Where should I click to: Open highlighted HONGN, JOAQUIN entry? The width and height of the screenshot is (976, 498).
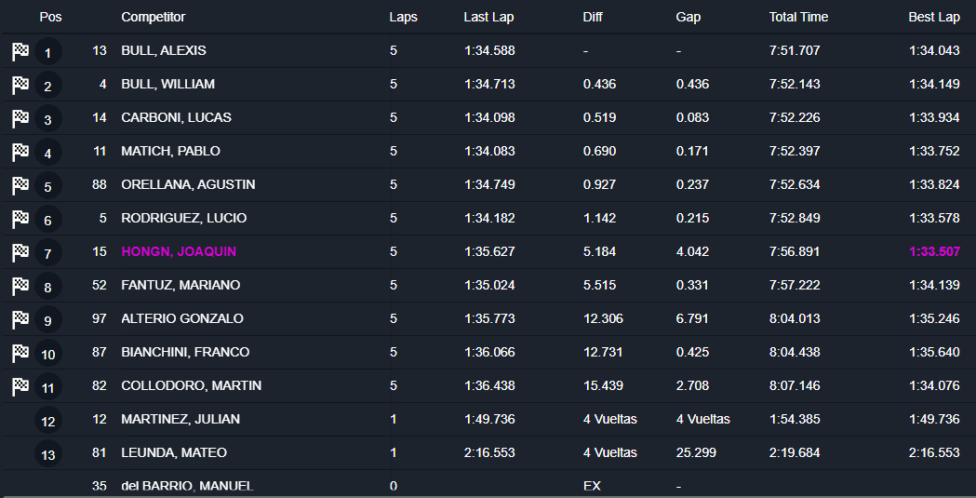point(178,252)
